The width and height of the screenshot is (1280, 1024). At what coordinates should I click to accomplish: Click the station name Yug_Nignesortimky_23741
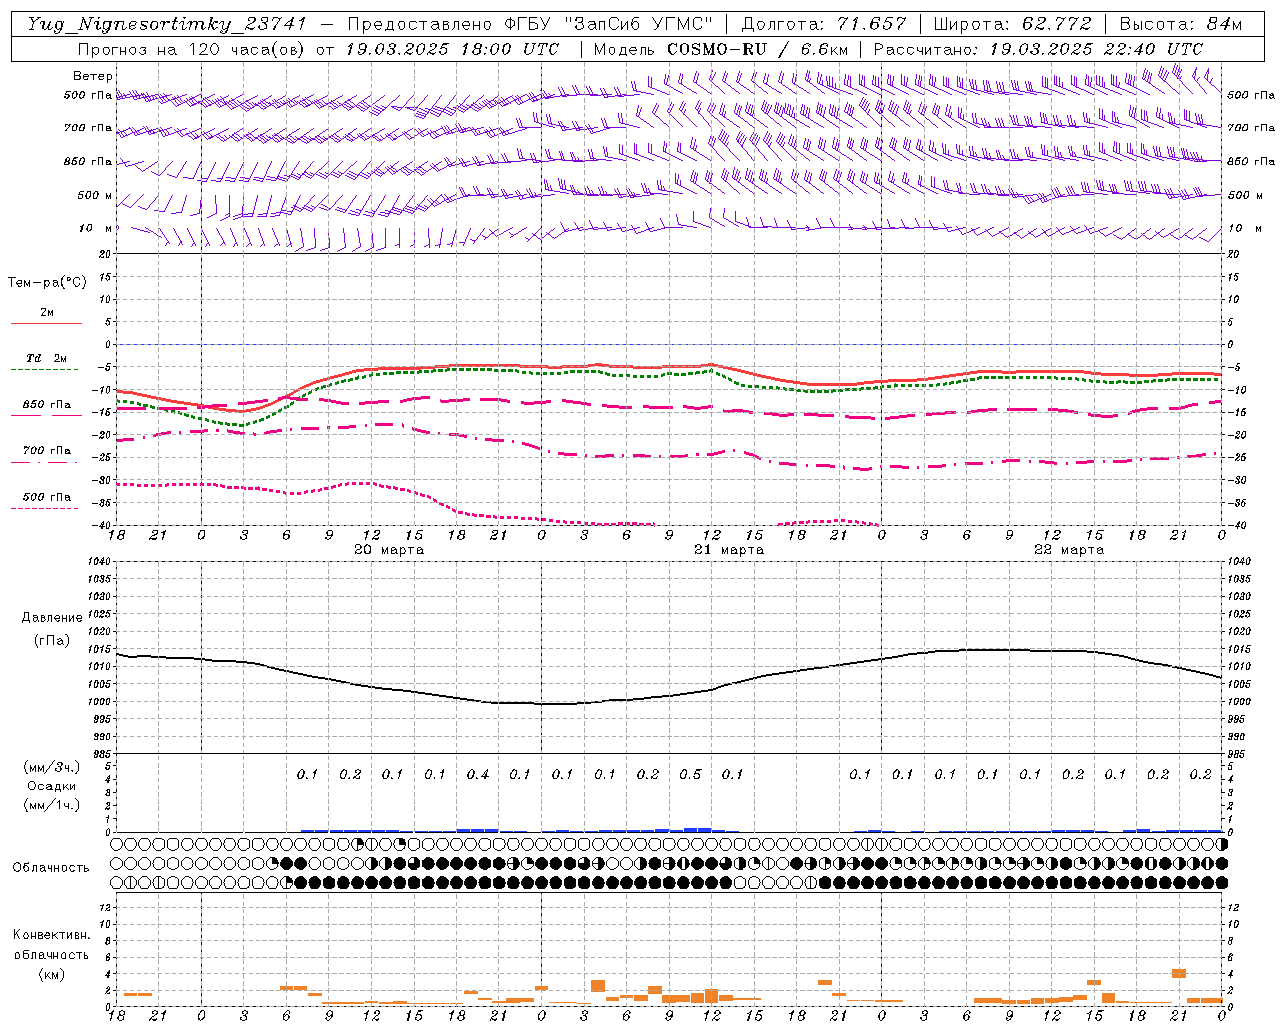click(167, 24)
